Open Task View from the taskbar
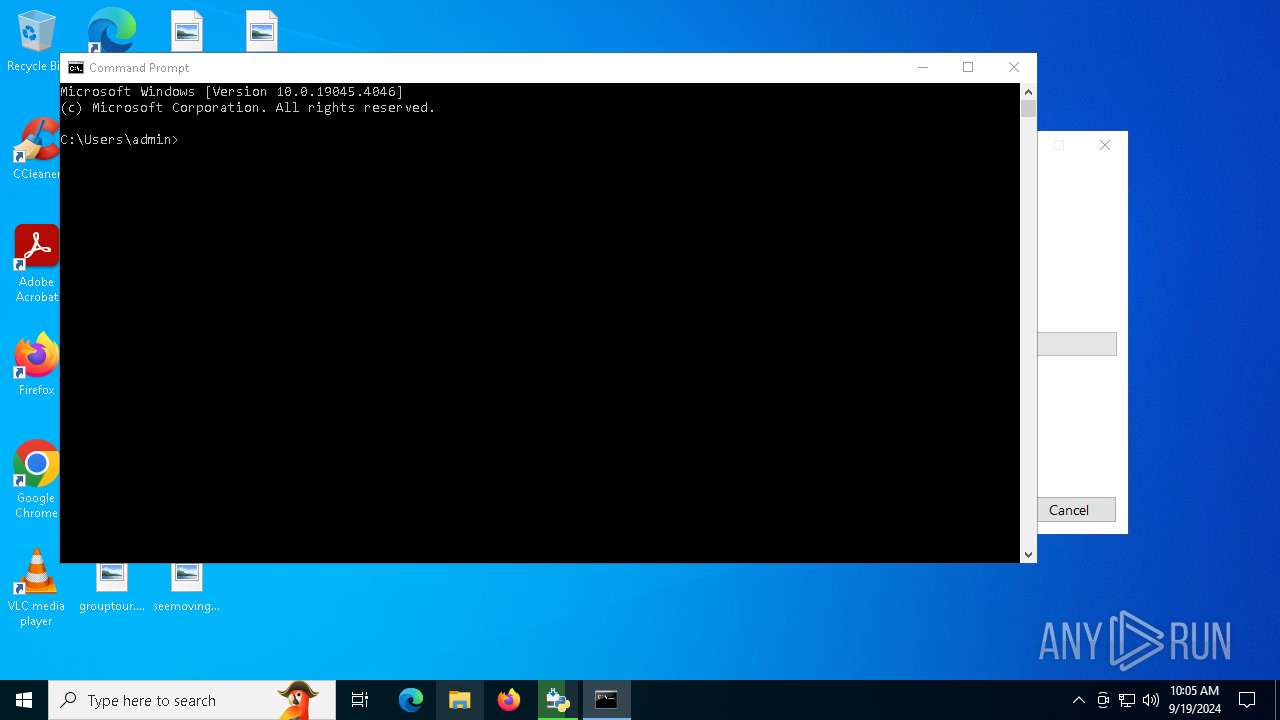 click(x=360, y=700)
